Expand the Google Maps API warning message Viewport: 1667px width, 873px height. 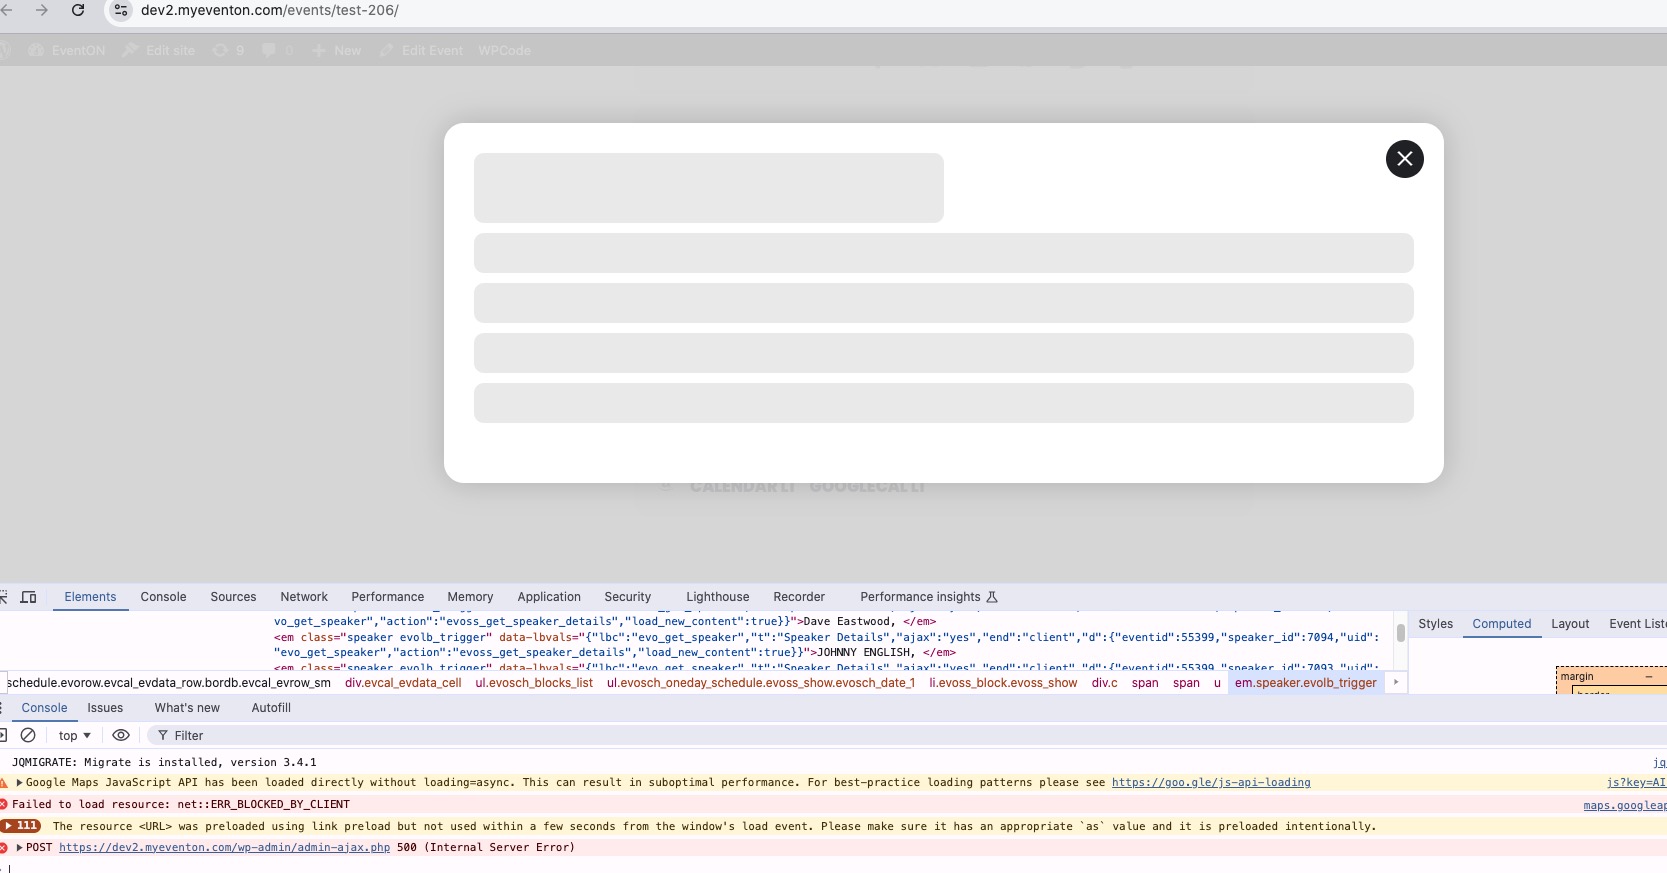tap(19, 783)
